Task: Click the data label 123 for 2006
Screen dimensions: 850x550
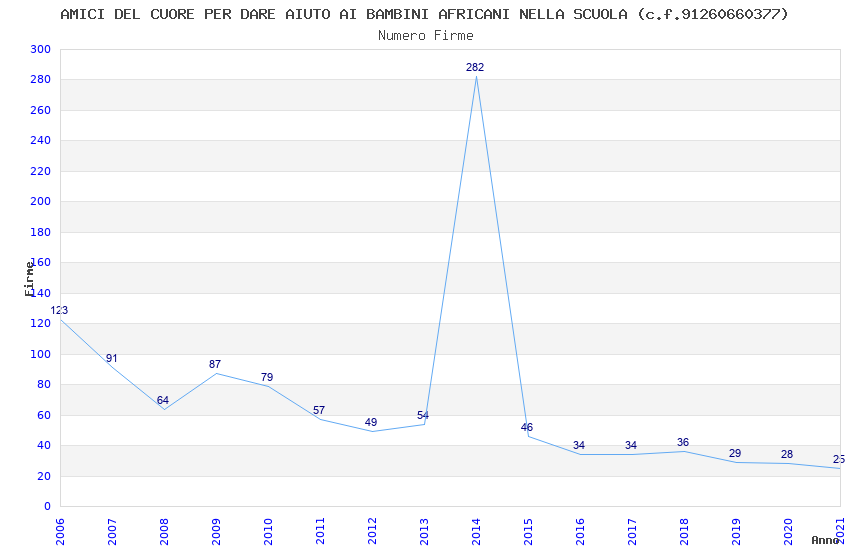Action: [59, 310]
